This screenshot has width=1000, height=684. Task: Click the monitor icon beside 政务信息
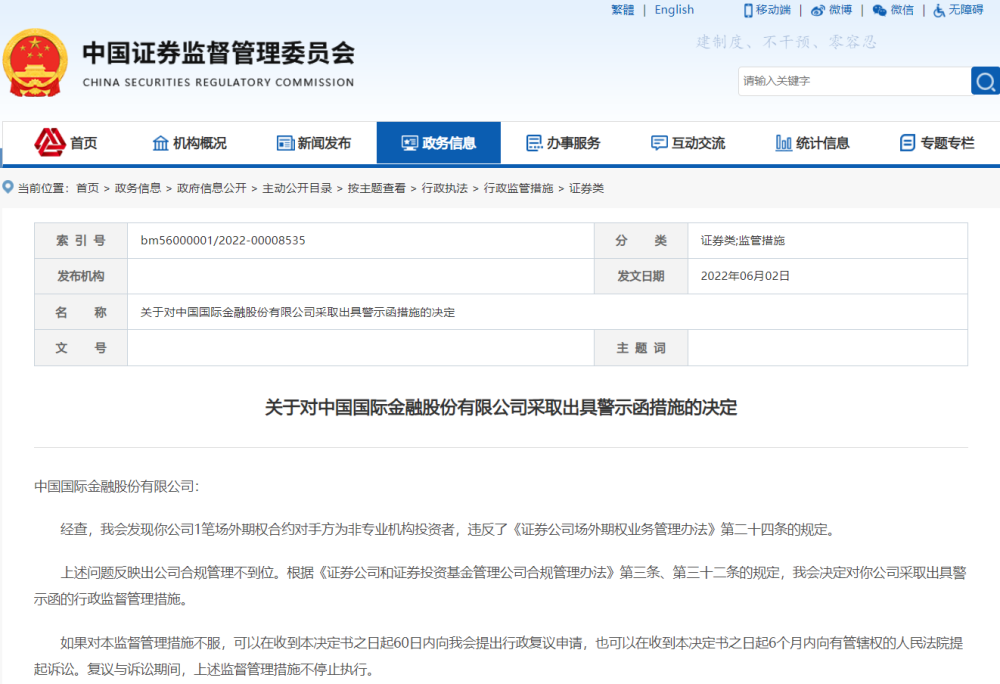tap(409, 143)
